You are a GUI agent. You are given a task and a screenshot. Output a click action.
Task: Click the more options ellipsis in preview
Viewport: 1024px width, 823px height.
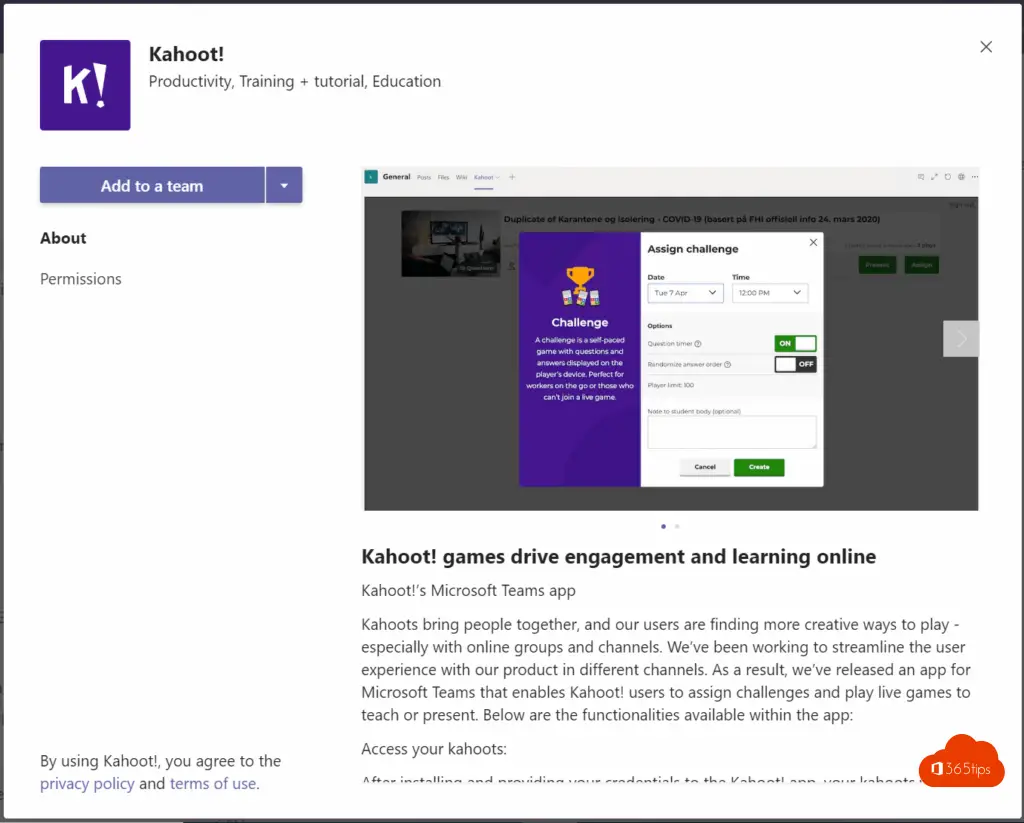click(x=974, y=177)
